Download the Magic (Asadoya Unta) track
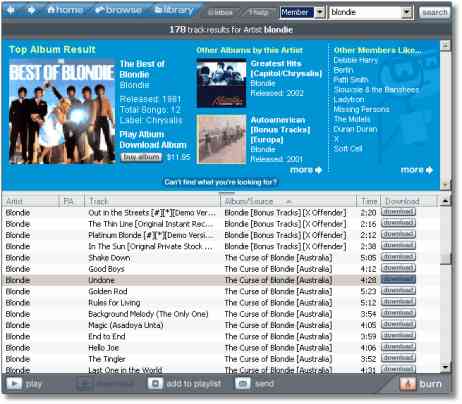 pos(398,324)
